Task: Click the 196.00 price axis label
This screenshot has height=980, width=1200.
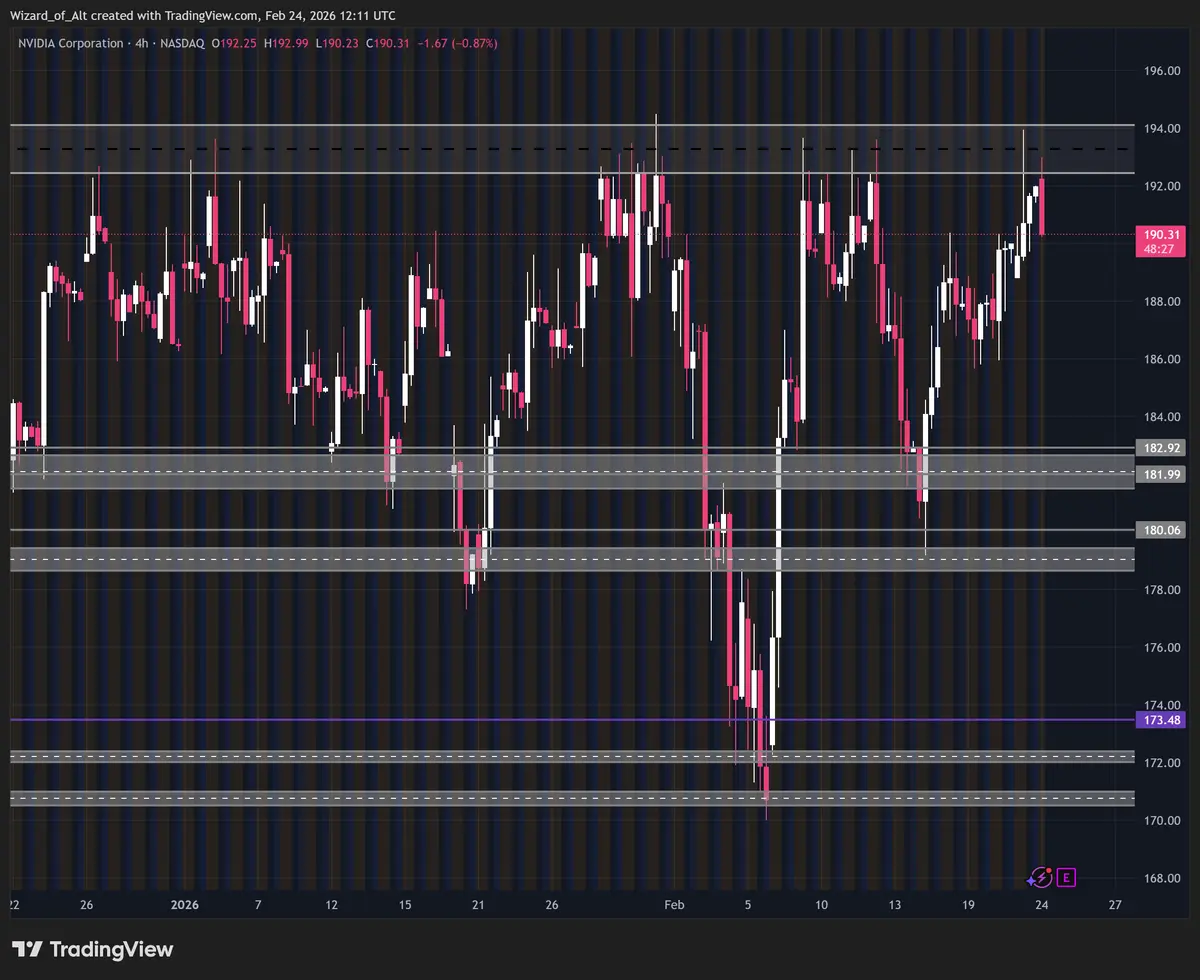Action: coord(1160,71)
